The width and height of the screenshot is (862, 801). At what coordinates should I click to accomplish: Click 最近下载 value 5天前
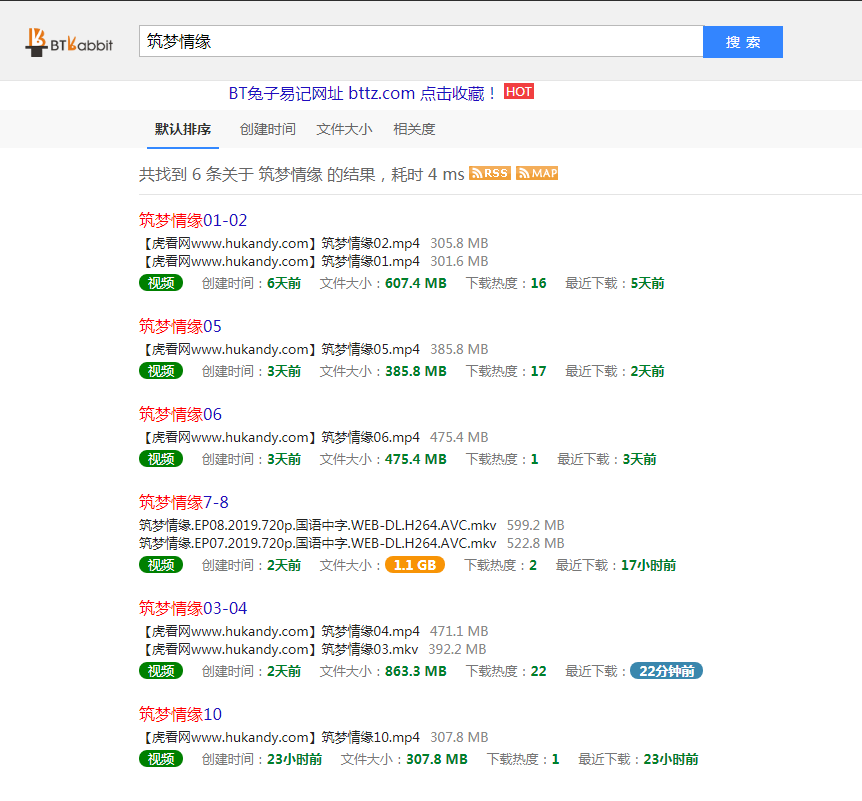(x=647, y=283)
